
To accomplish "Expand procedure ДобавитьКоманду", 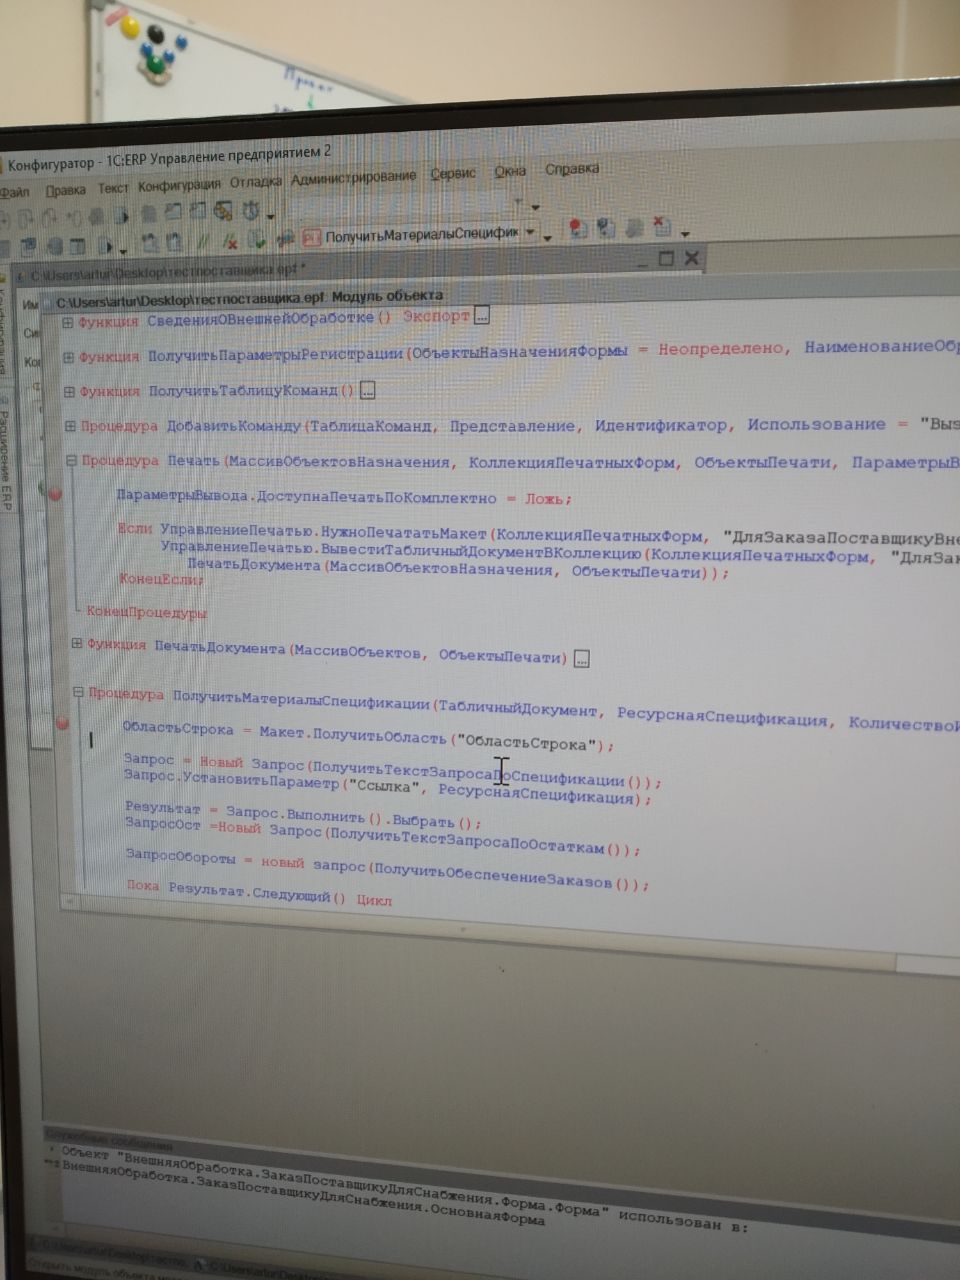I will click(70, 426).
